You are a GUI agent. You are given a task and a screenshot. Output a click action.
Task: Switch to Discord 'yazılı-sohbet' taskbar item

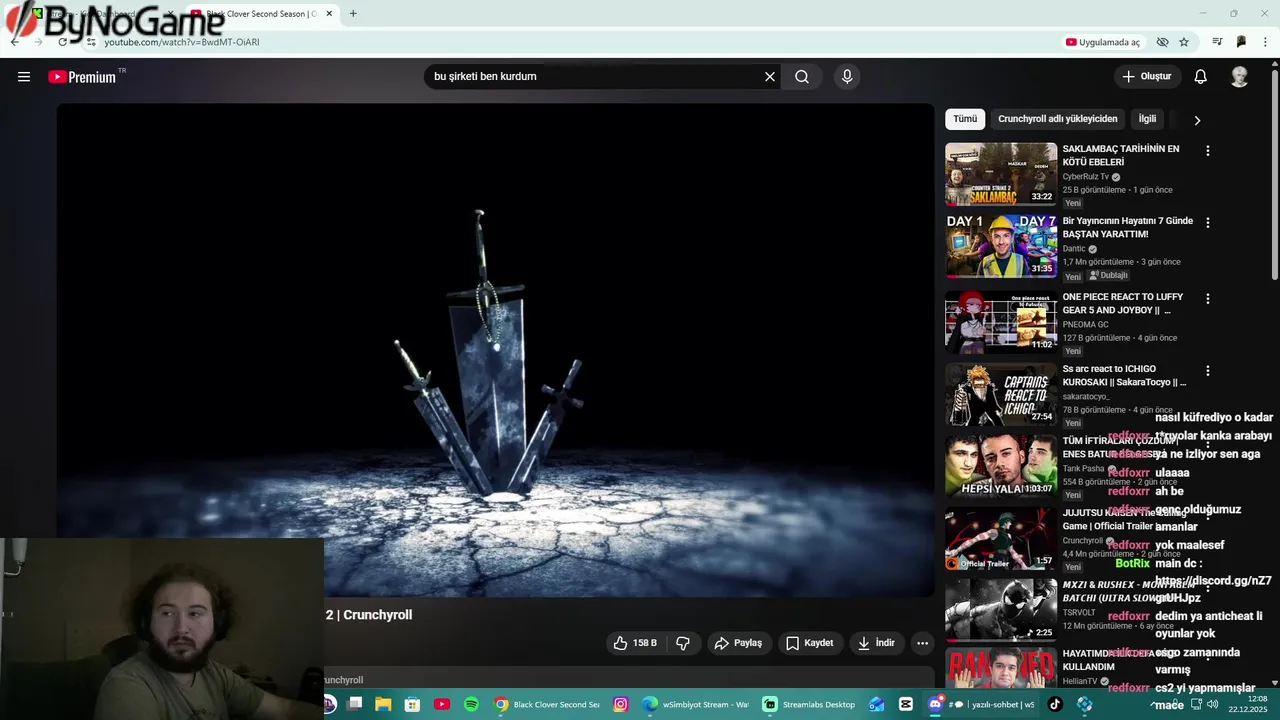982,704
